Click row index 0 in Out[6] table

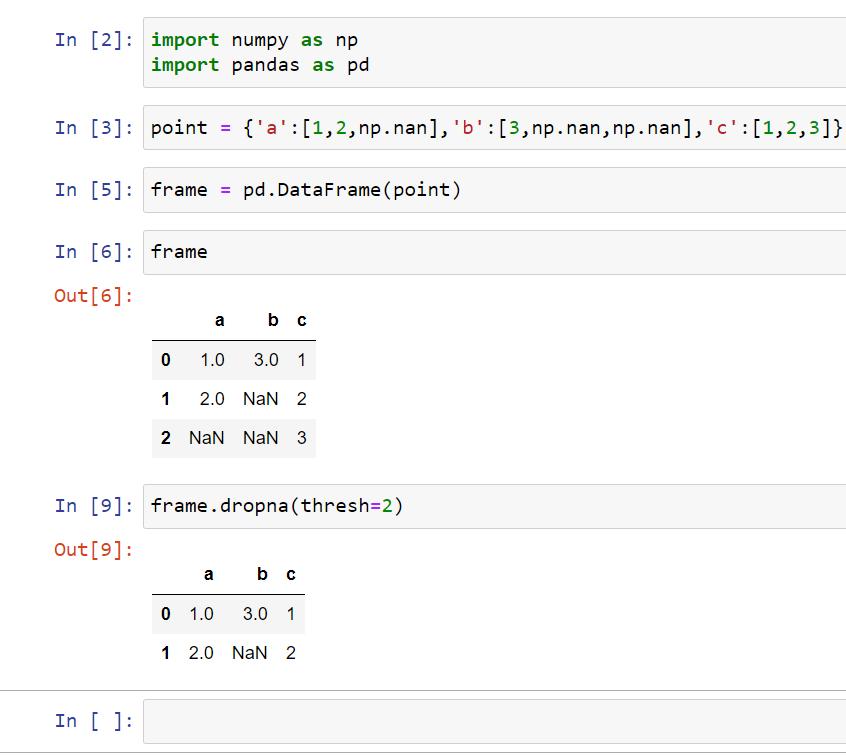tap(166, 360)
